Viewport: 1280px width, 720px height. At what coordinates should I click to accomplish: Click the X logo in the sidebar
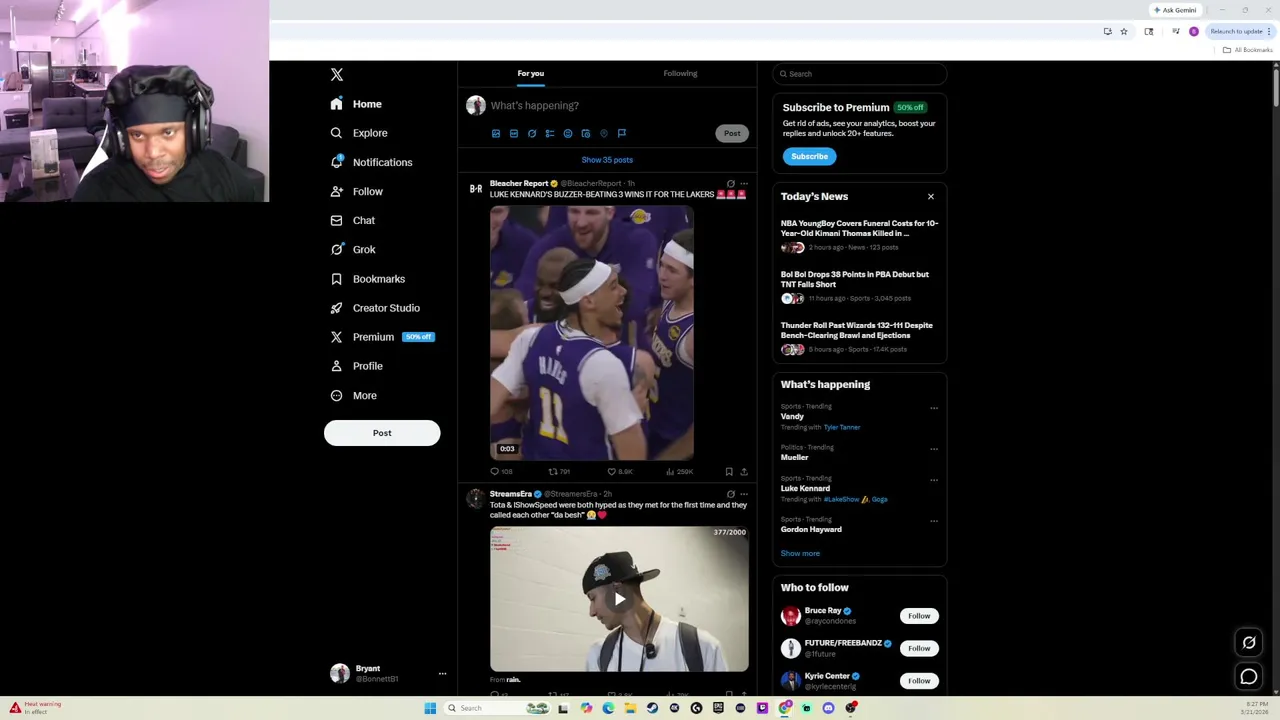coord(337,75)
